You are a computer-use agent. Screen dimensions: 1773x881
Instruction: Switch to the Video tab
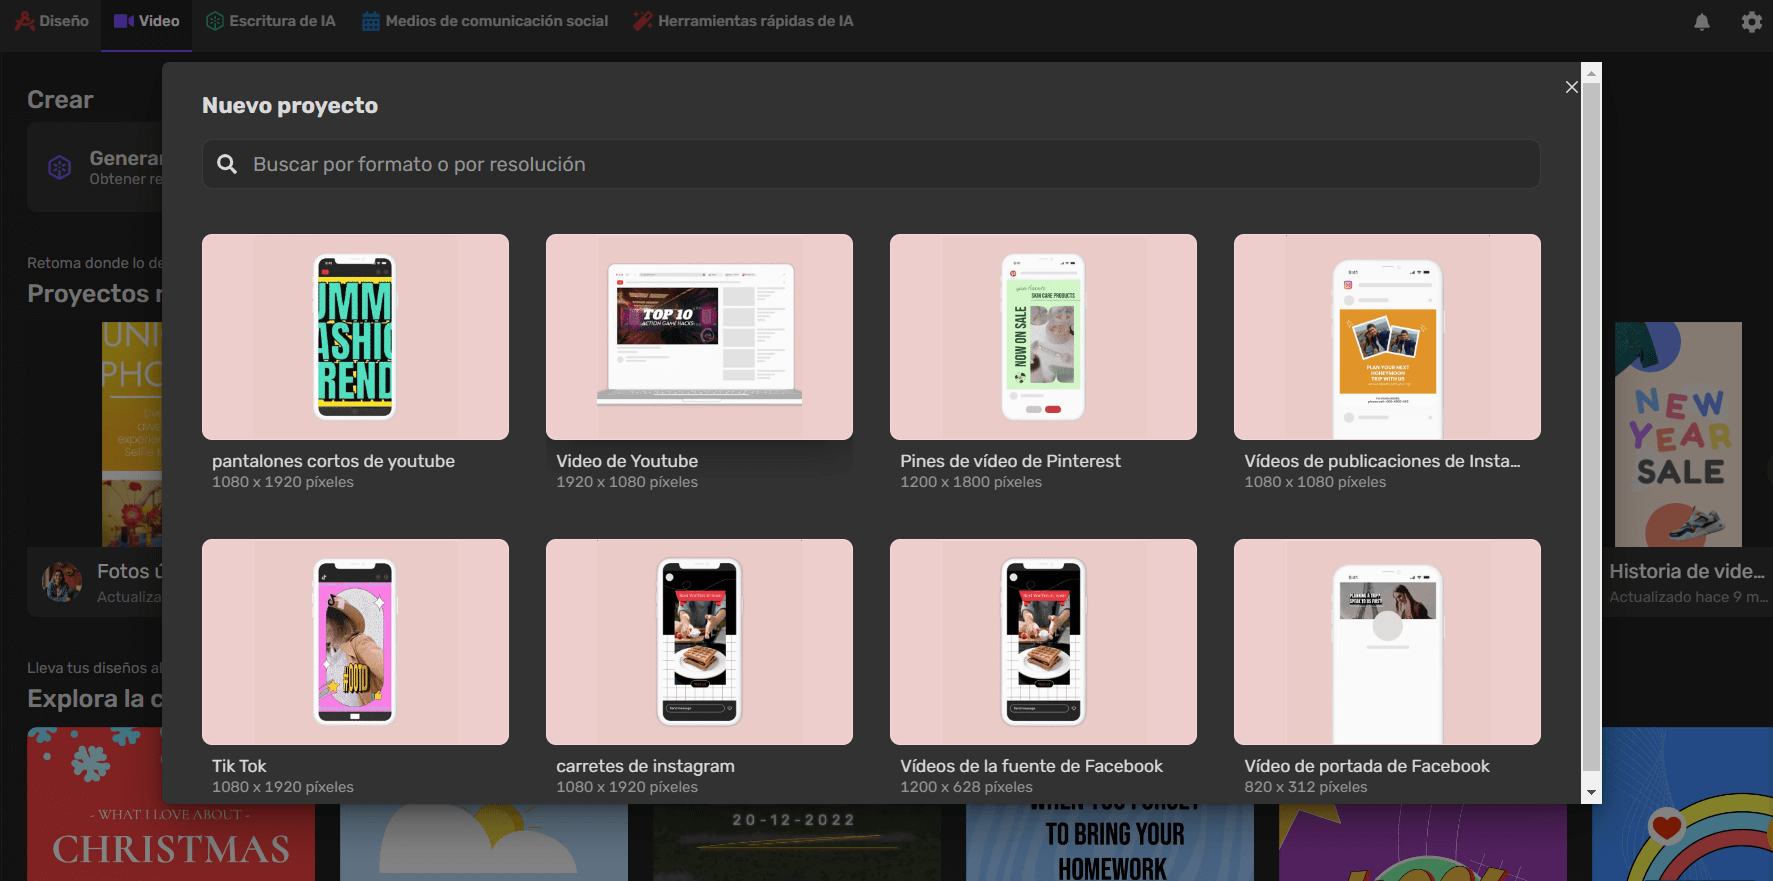tap(147, 21)
